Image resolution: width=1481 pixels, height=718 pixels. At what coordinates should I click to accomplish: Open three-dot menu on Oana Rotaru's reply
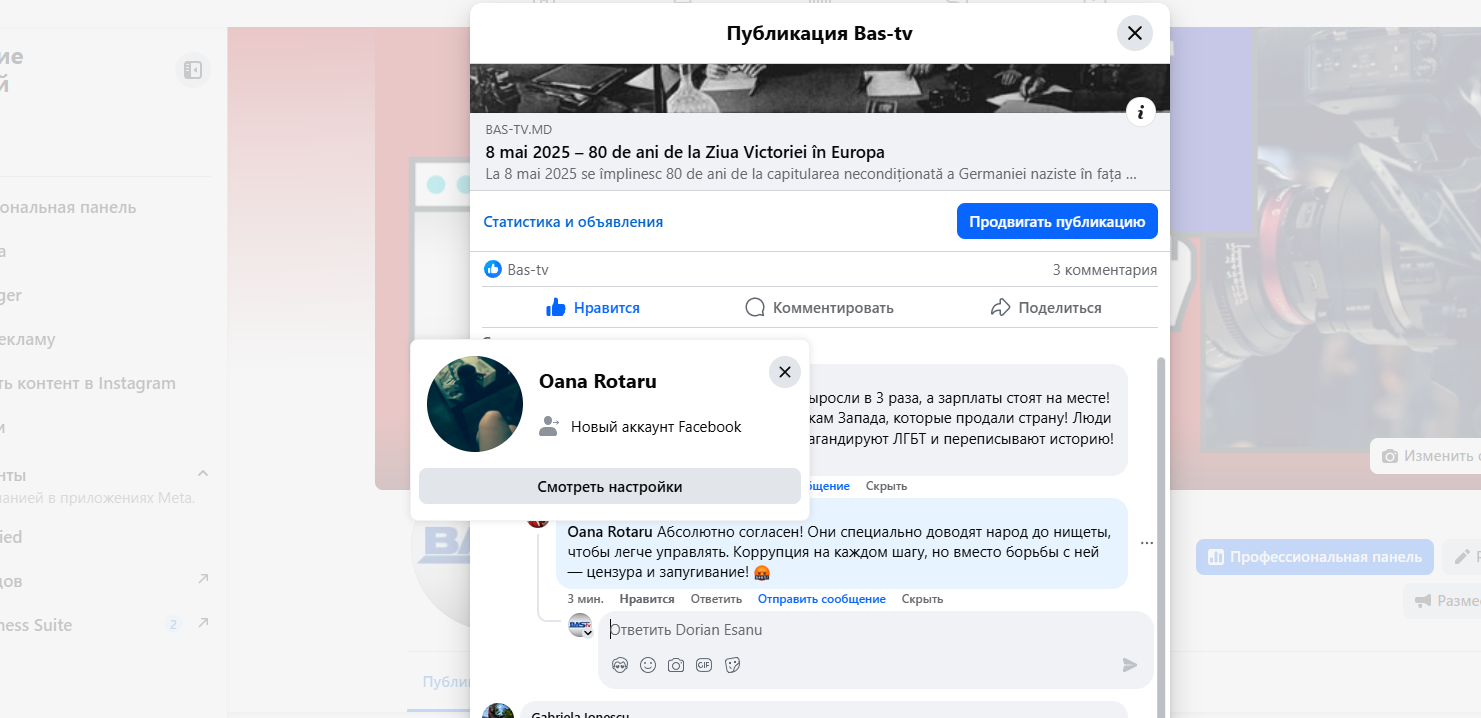tap(1146, 543)
